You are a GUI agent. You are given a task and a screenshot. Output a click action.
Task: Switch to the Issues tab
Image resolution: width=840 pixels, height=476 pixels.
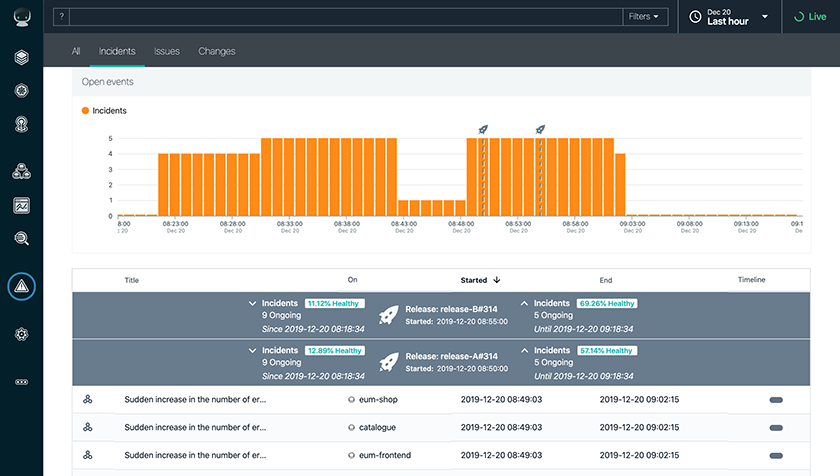[167, 51]
